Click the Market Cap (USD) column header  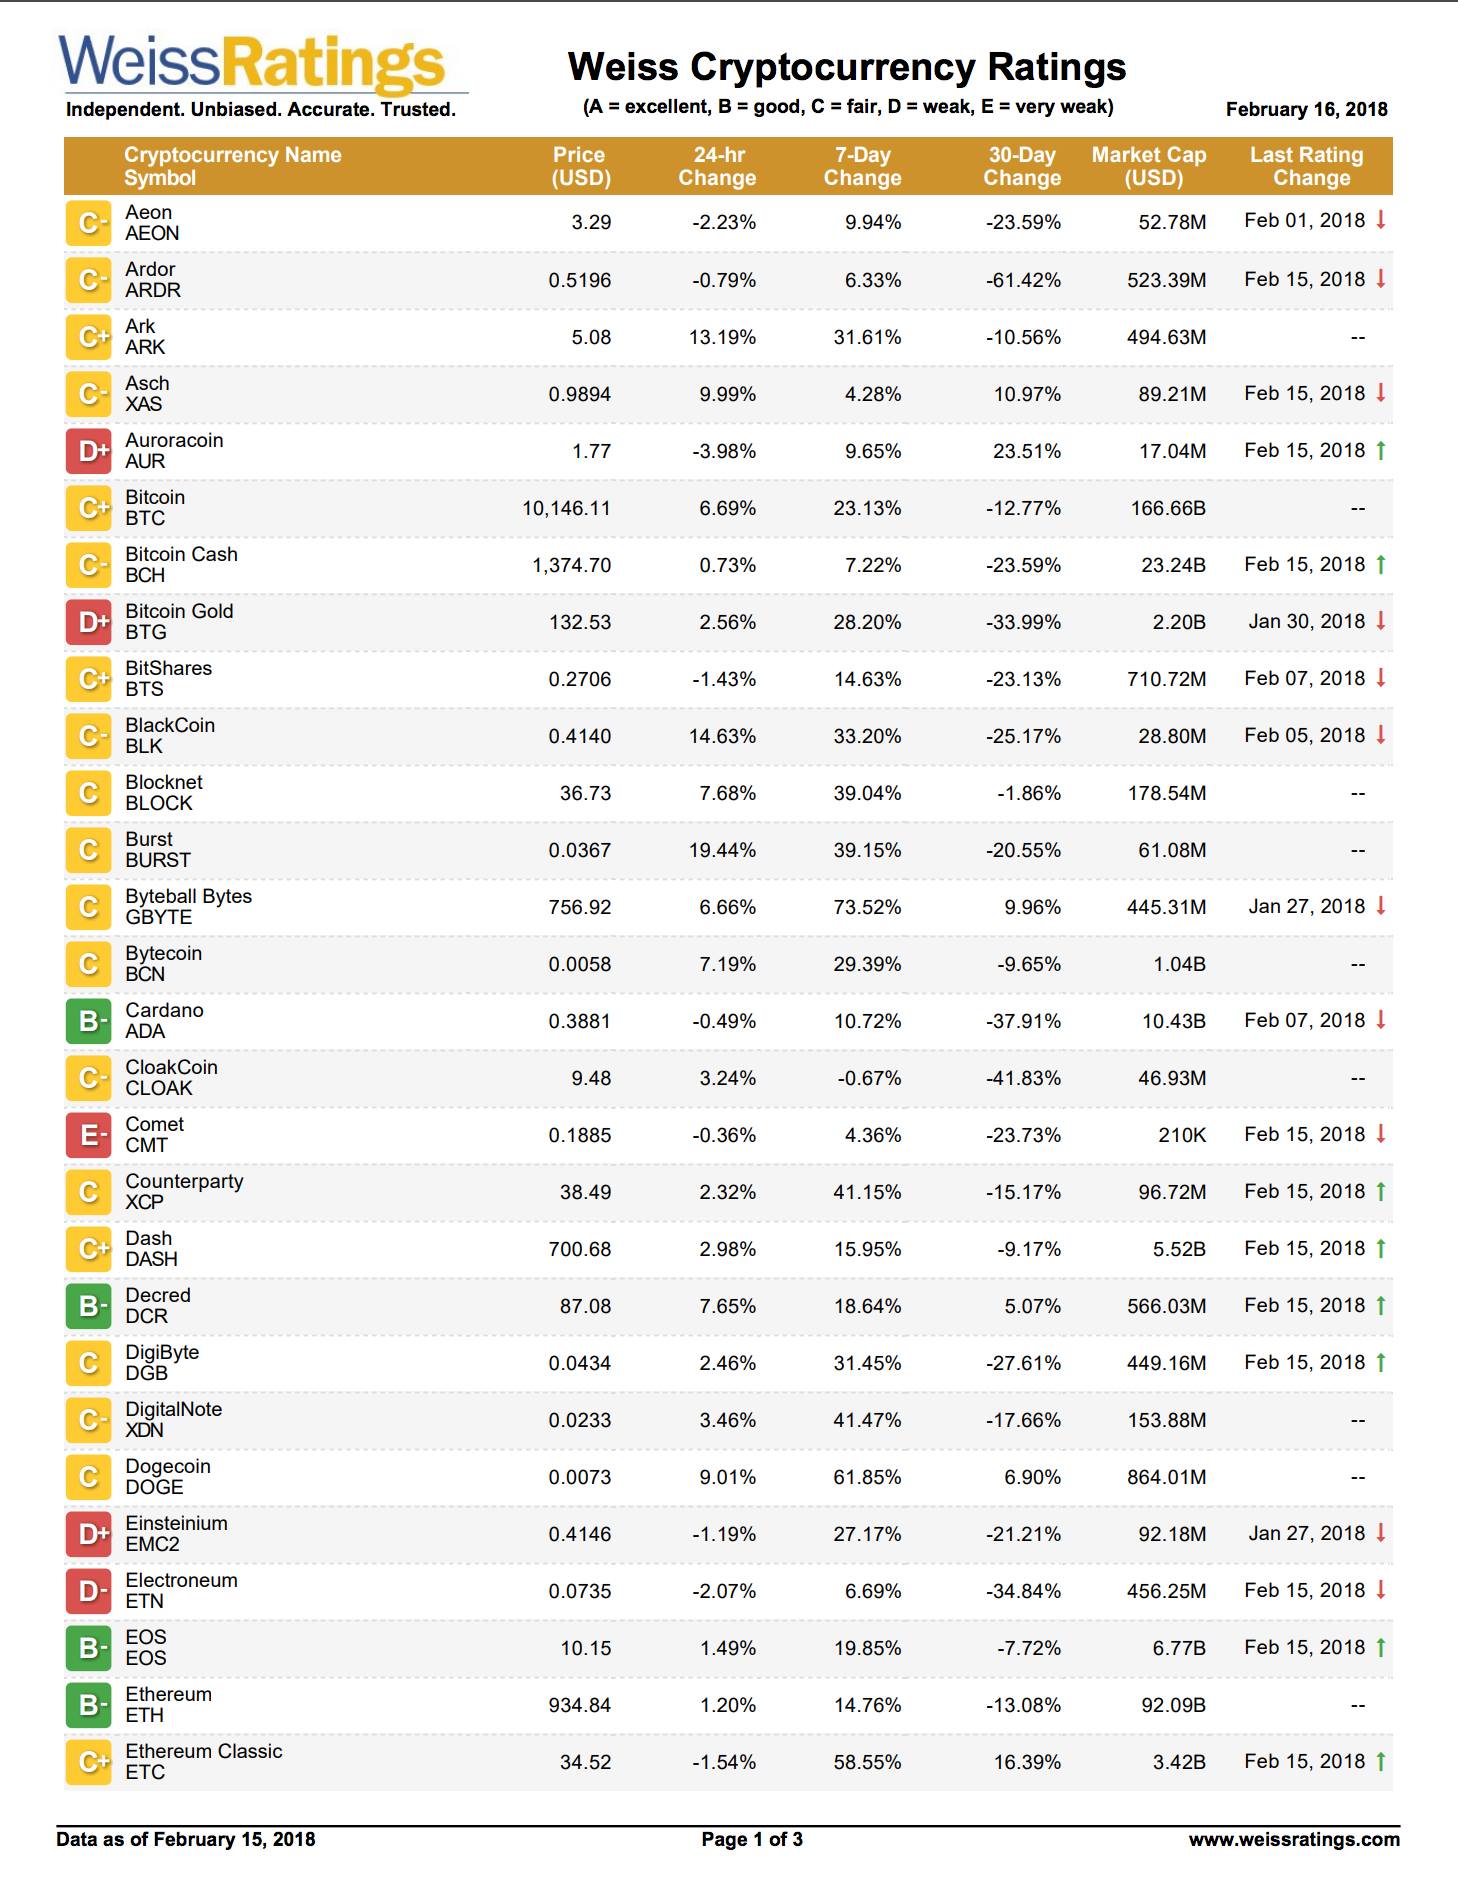coord(1149,166)
